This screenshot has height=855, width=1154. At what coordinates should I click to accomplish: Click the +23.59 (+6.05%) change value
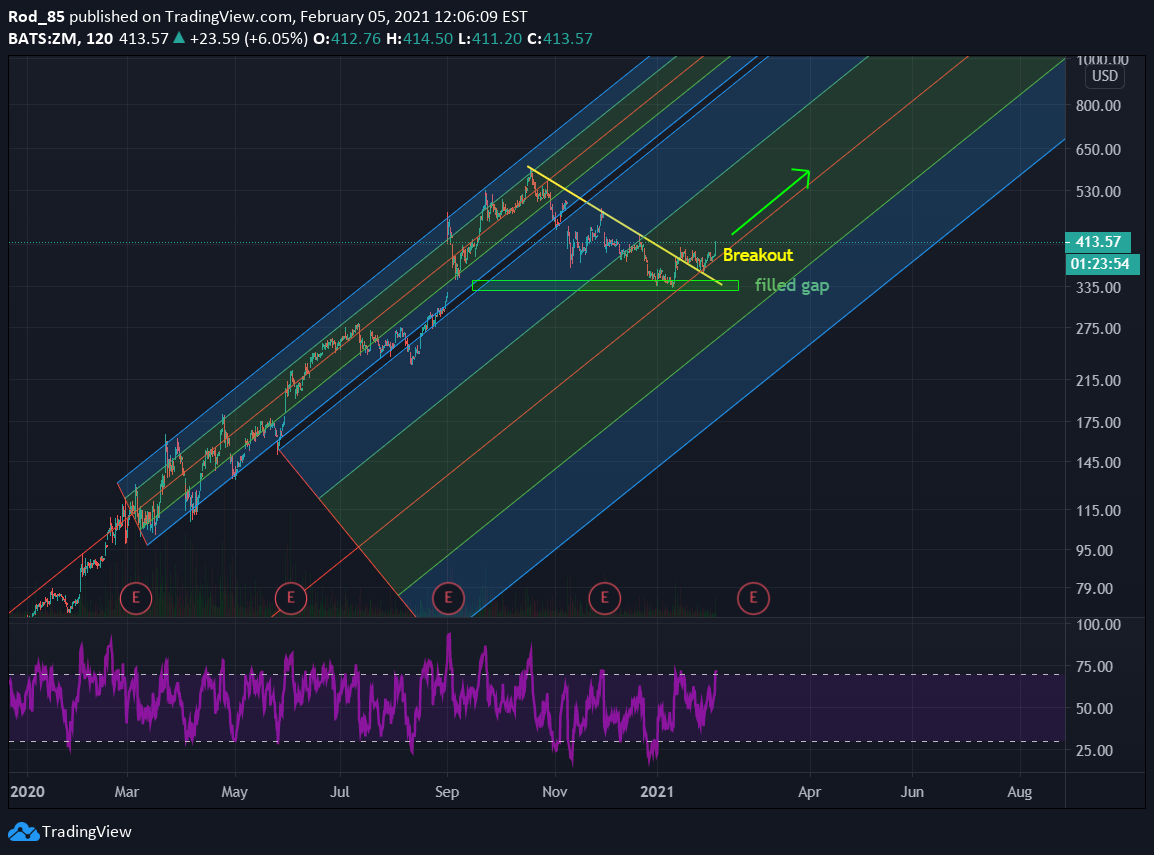248,38
